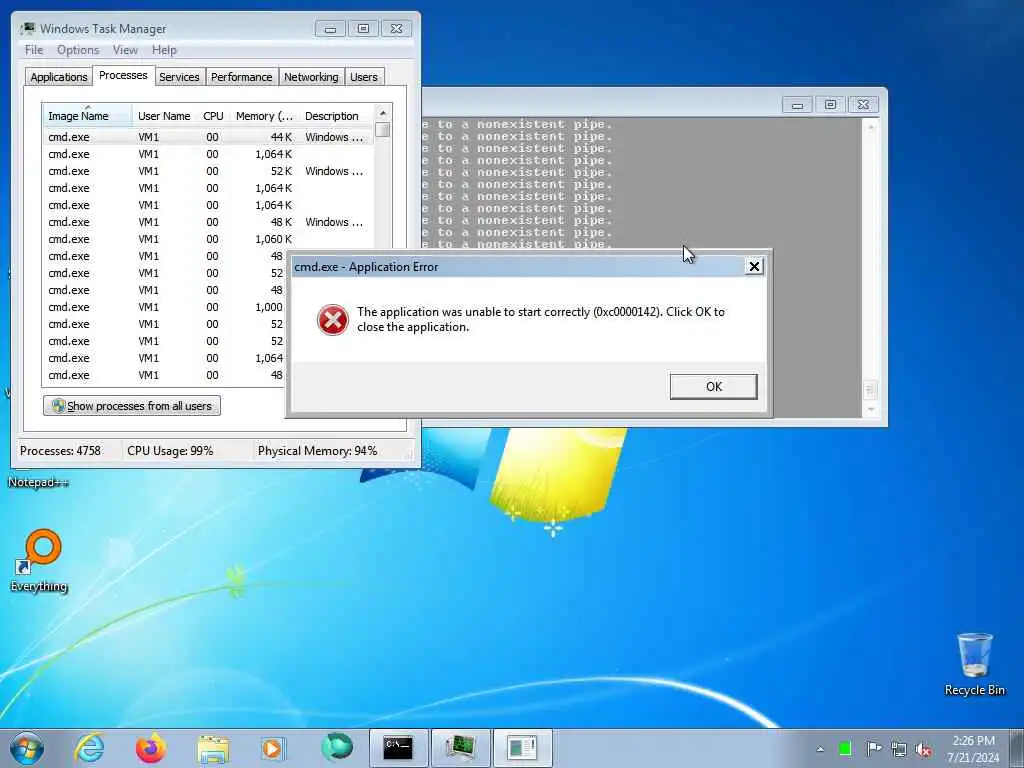Select the Processes tab
Viewport: 1024px width, 768px height.
coord(123,75)
